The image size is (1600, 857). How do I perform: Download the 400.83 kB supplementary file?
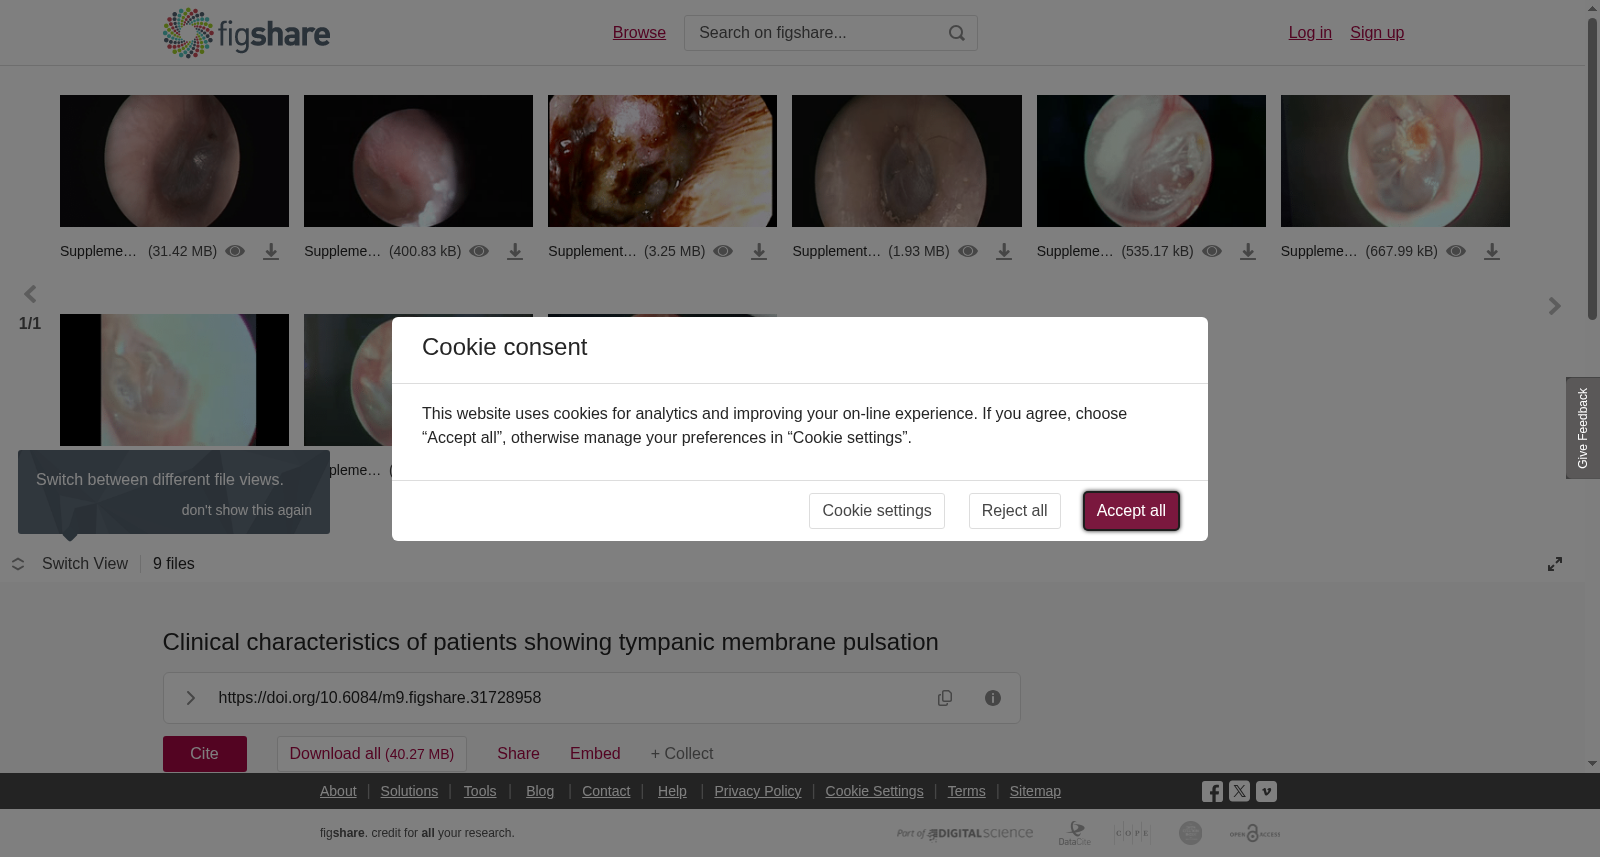[515, 252]
